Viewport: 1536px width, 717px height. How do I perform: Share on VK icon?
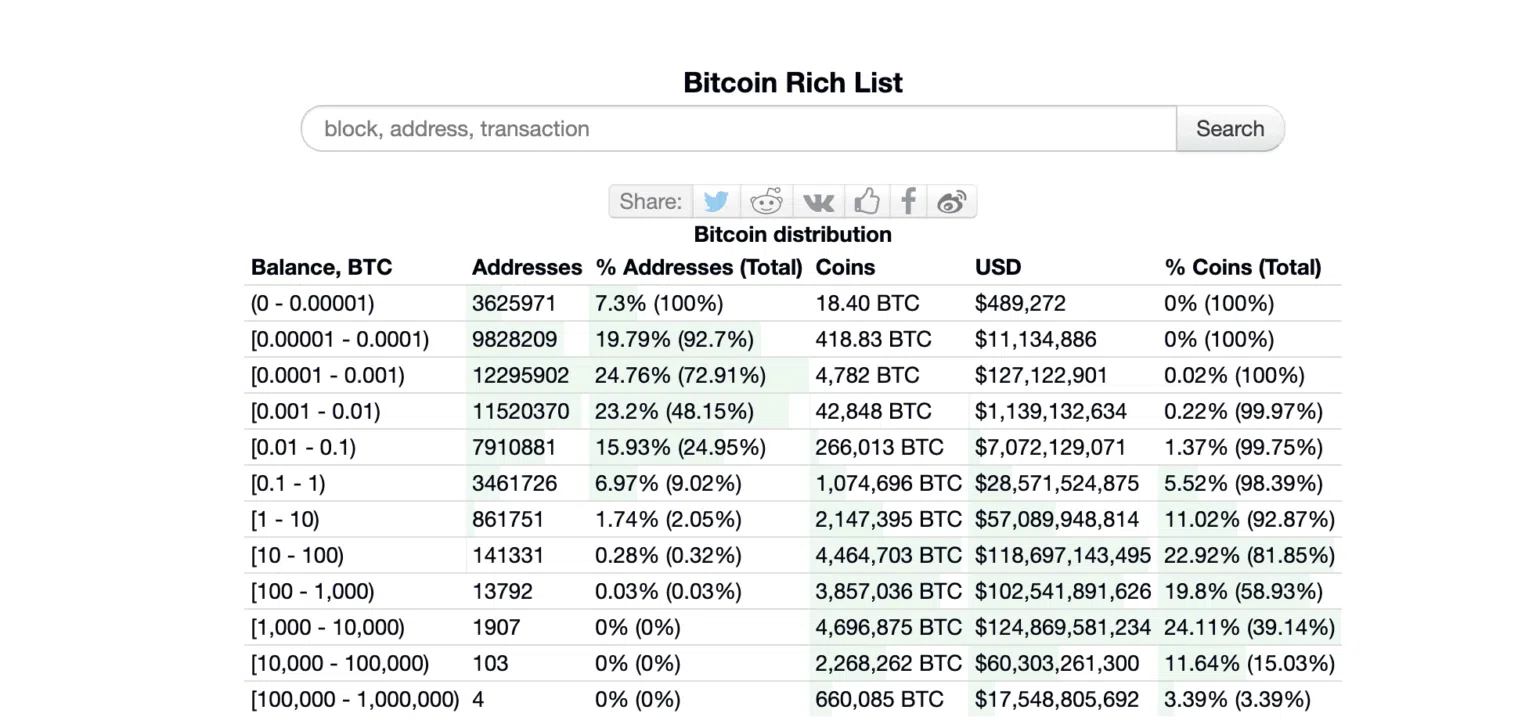[818, 201]
